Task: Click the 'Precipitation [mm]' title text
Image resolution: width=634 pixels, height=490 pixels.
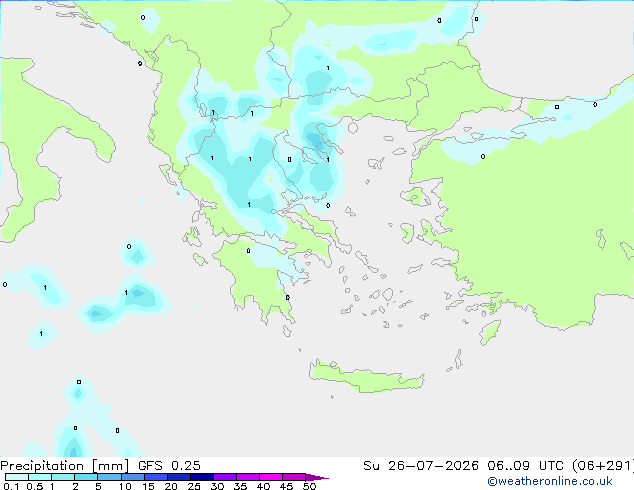Action: click(64, 466)
